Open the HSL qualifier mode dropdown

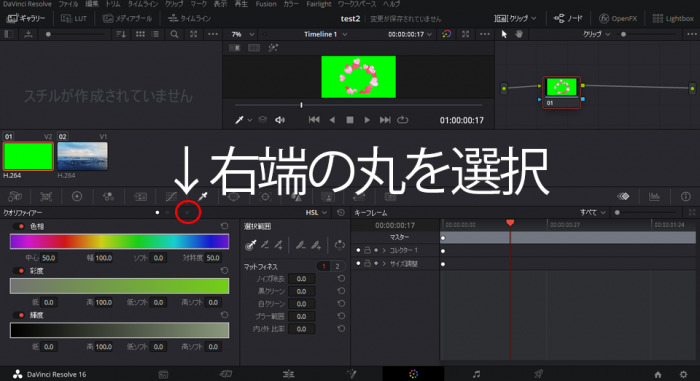coord(317,213)
